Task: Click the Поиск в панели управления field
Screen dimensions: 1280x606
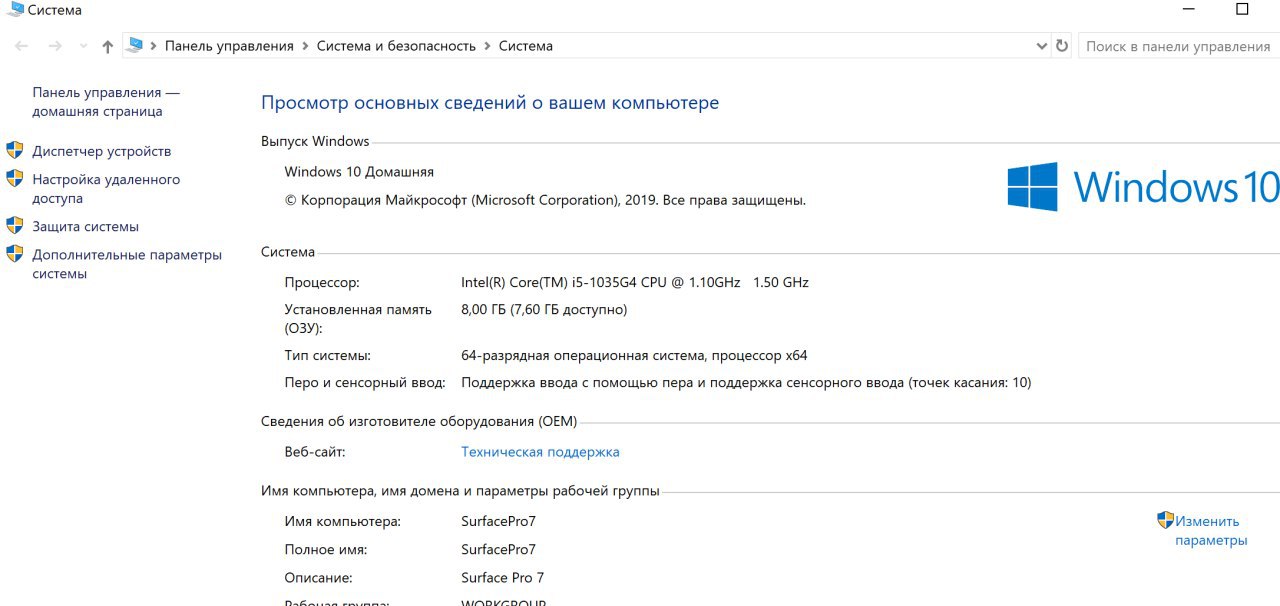Action: coord(1177,46)
